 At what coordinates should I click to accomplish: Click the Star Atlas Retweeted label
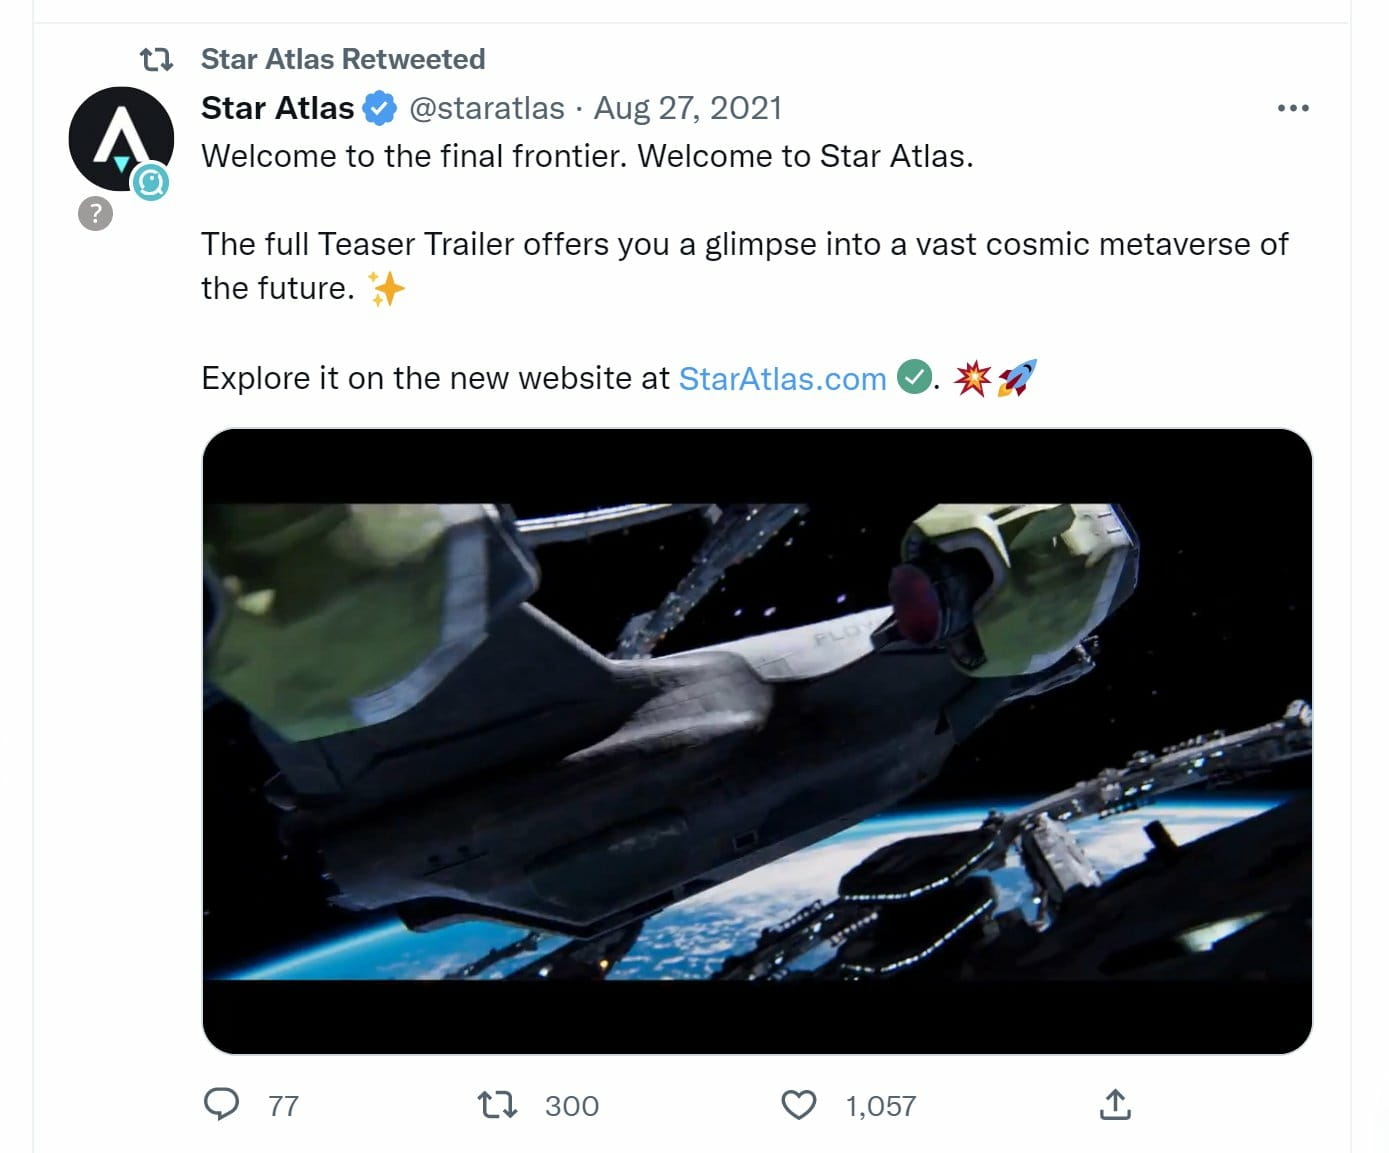(342, 60)
